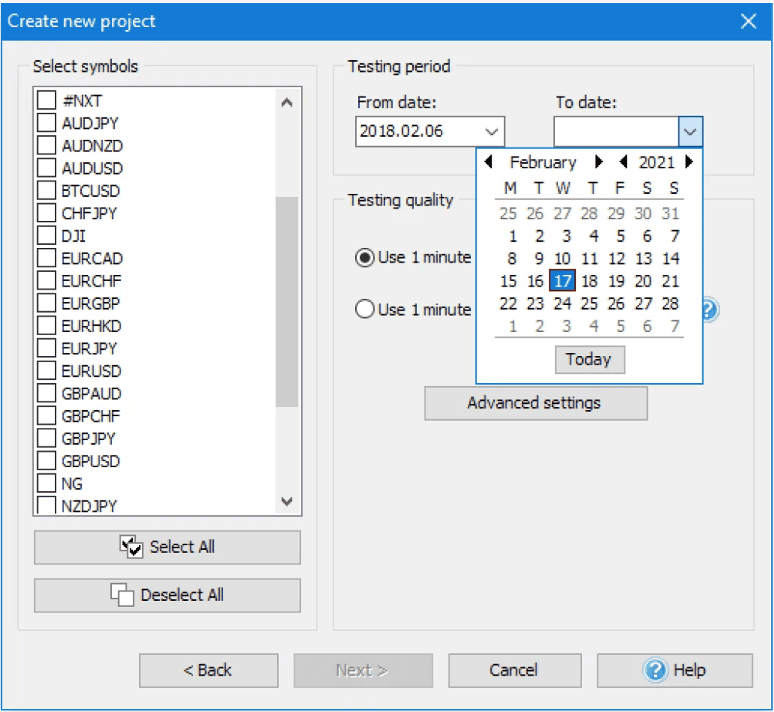
Task: Open Advanced settings
Action: click(x=535, y=403)
